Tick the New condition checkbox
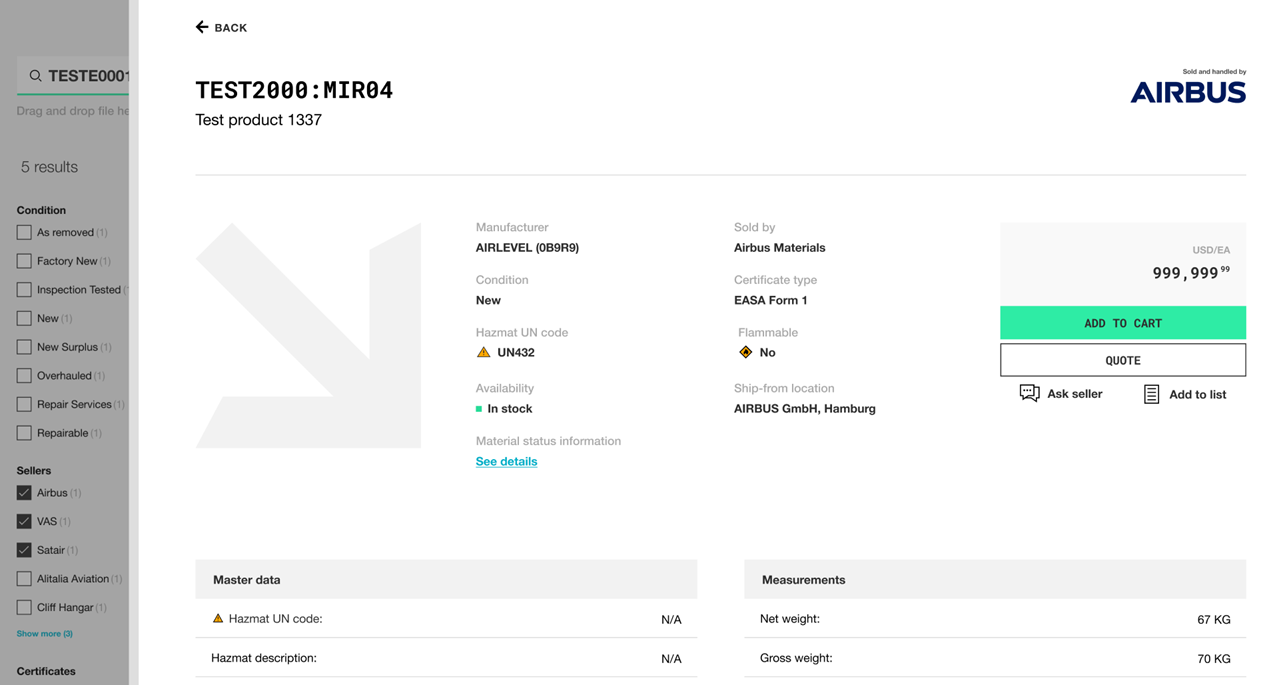The height and width of the screenshot is (685, 1280). 24,318
